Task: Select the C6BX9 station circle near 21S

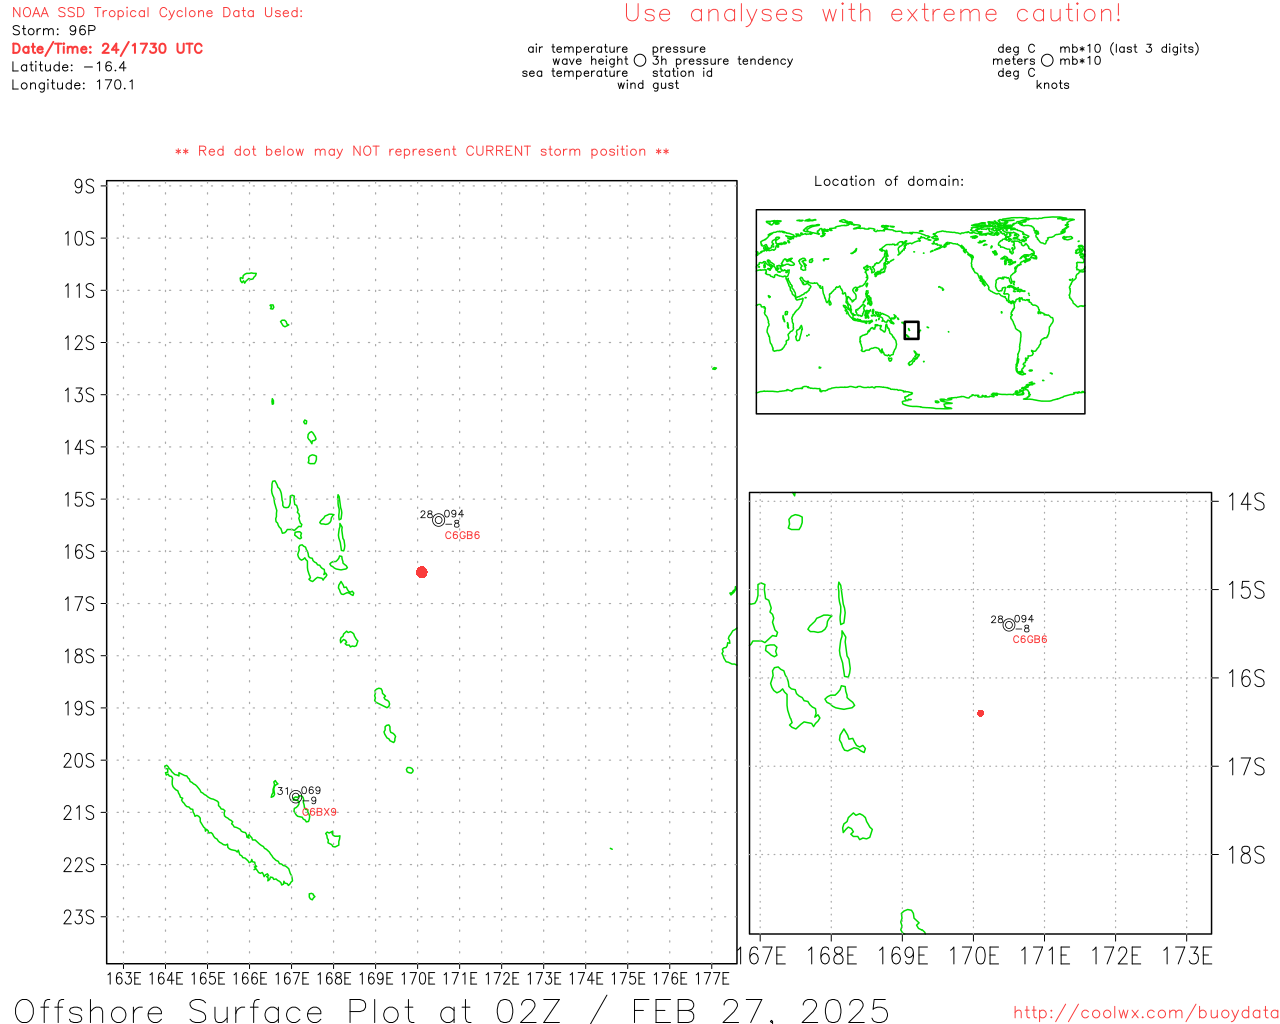Action: pos(296,797)
